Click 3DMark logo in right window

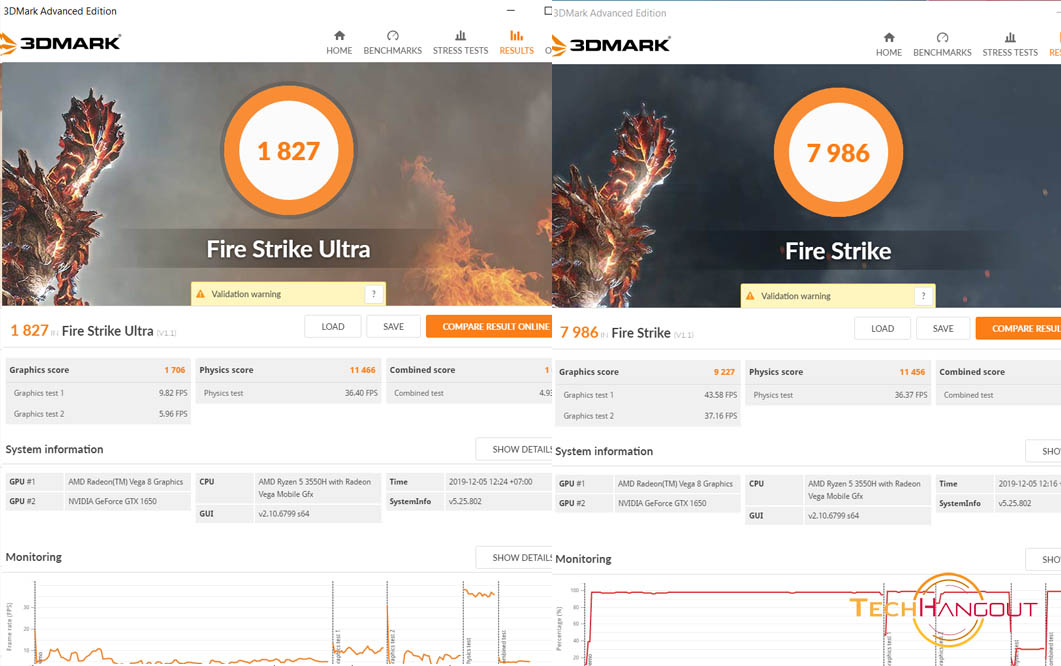click(x=611, y=45)
